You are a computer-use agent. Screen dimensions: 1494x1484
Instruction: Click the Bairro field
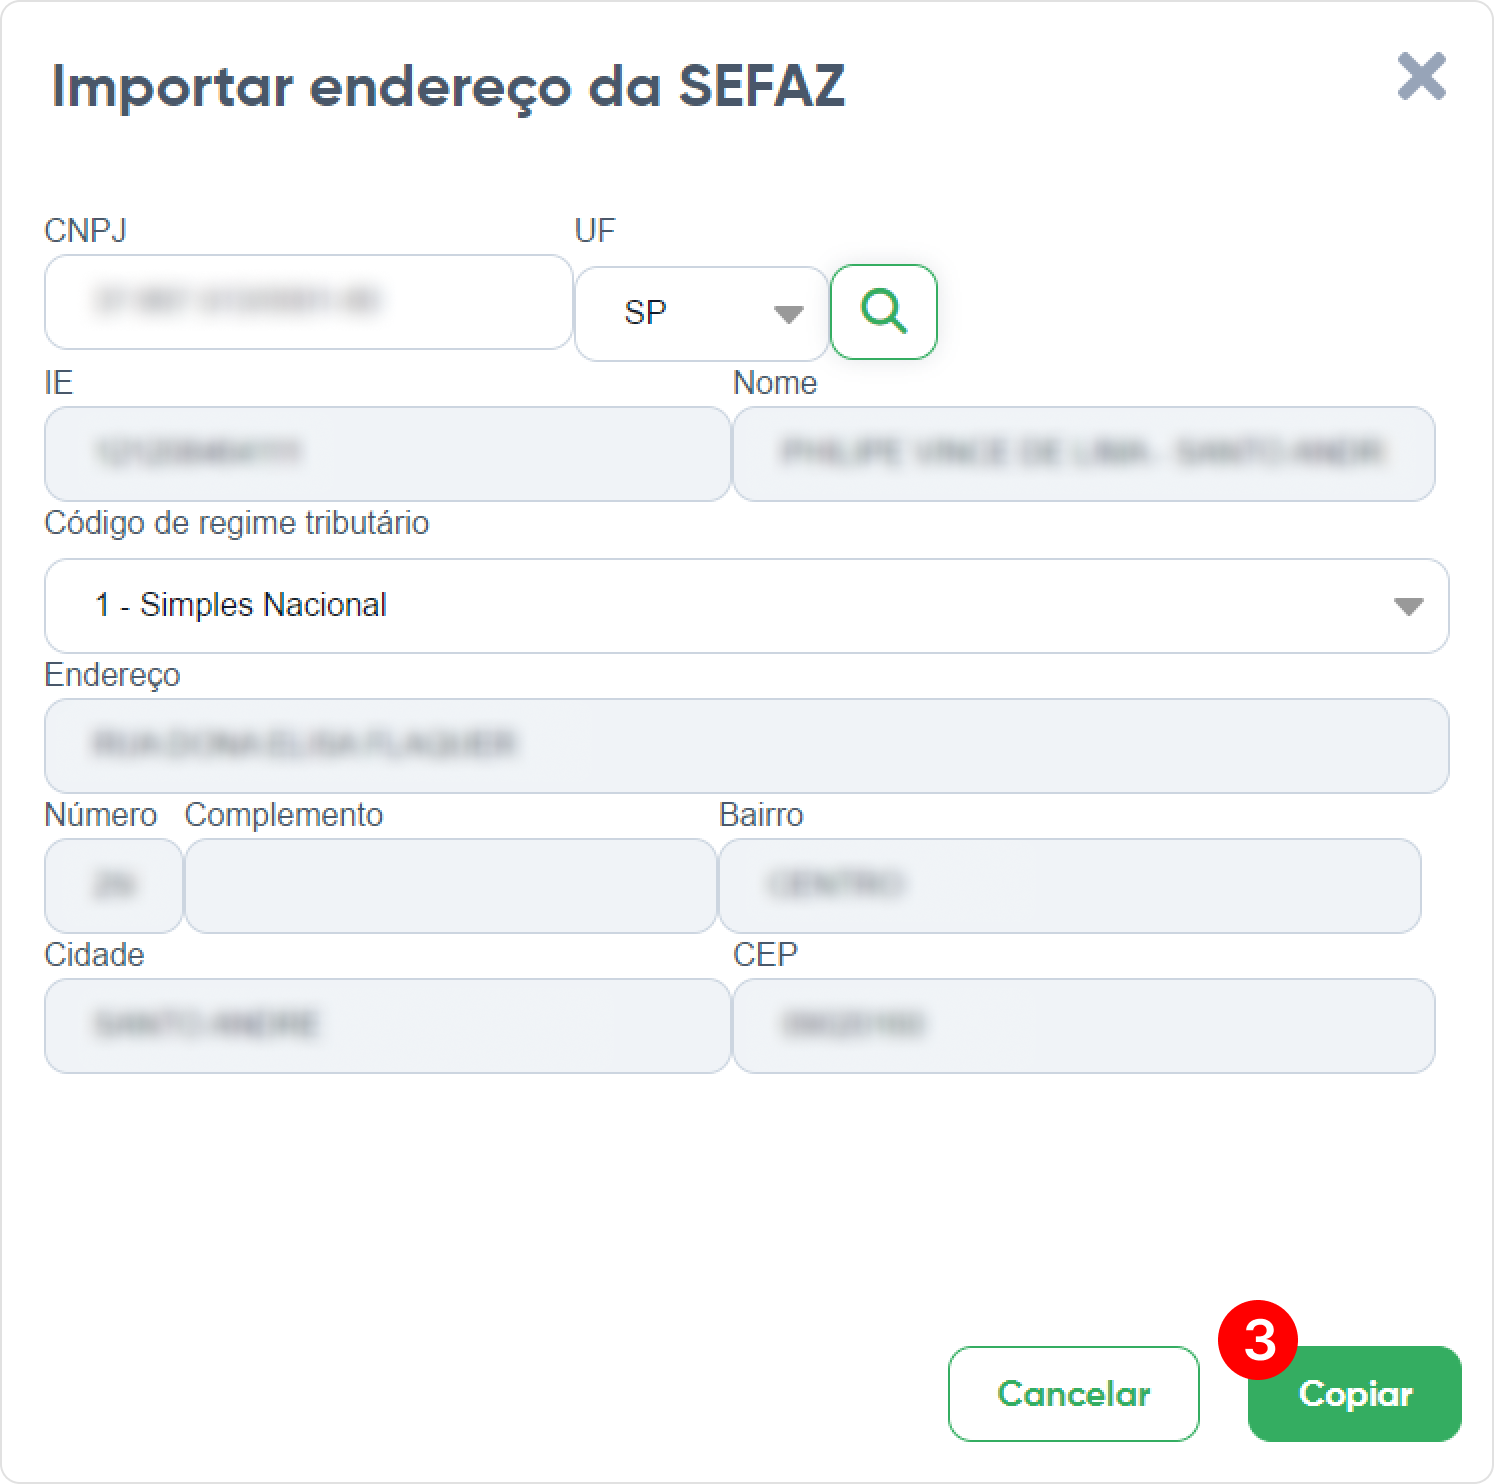point(1070,886)
